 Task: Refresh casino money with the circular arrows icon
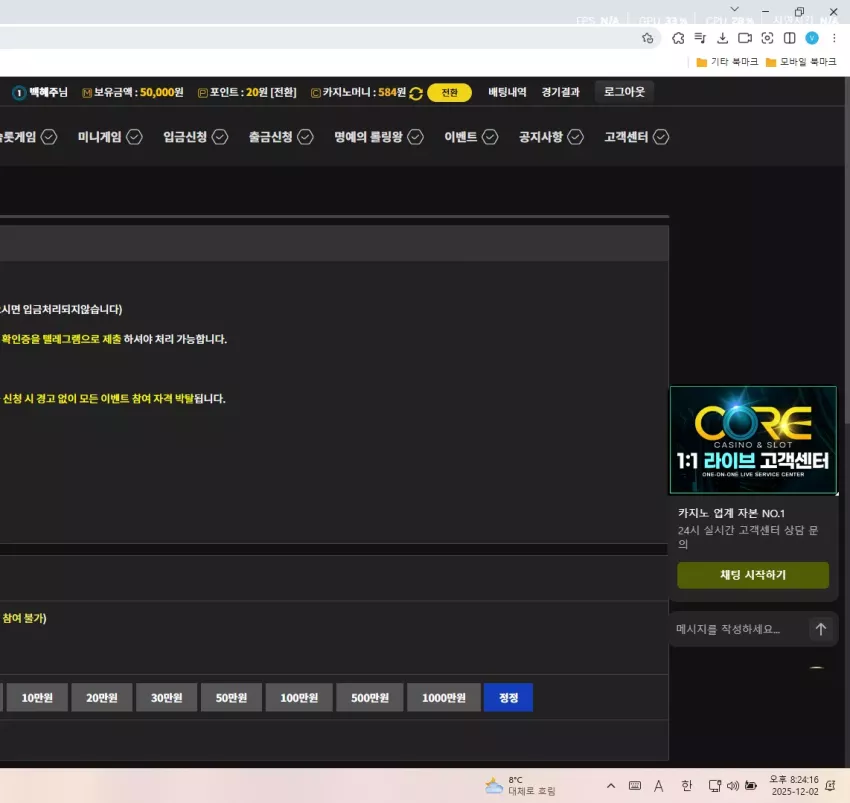tap(416, 93)
